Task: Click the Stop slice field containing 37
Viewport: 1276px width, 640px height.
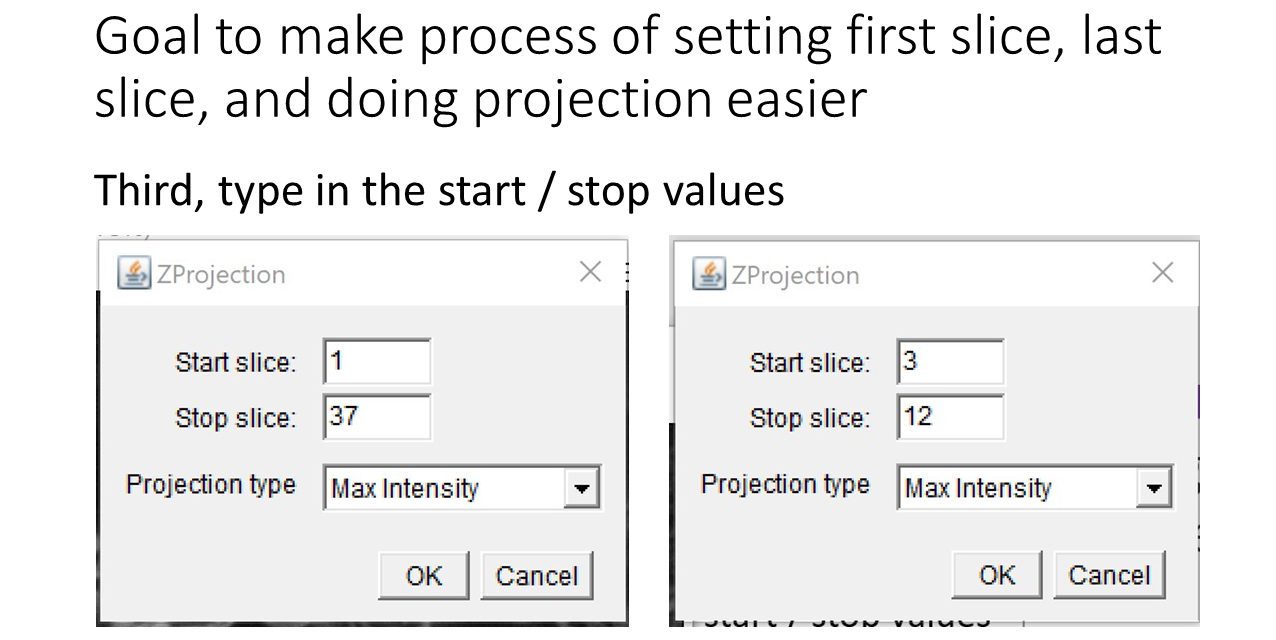Action: pos(377,416)
